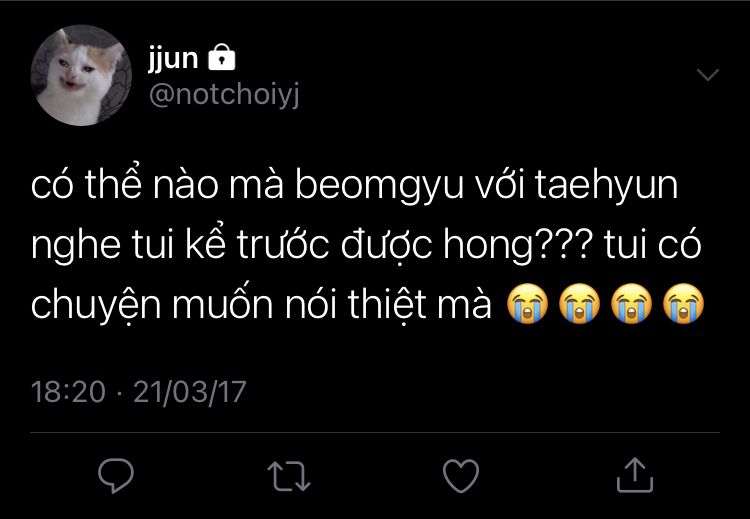Click the text 'hong???' in tweet

518,245
